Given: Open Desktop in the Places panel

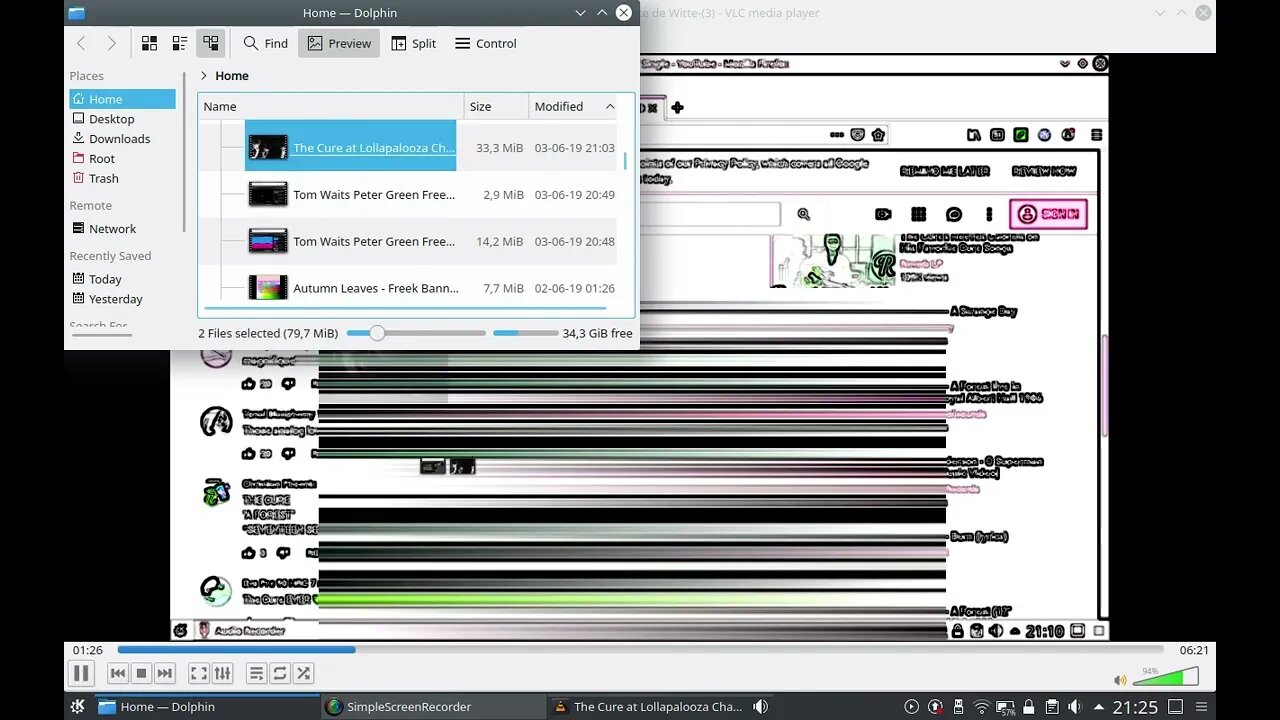Looking at the screenshot, I should [122, 119].
